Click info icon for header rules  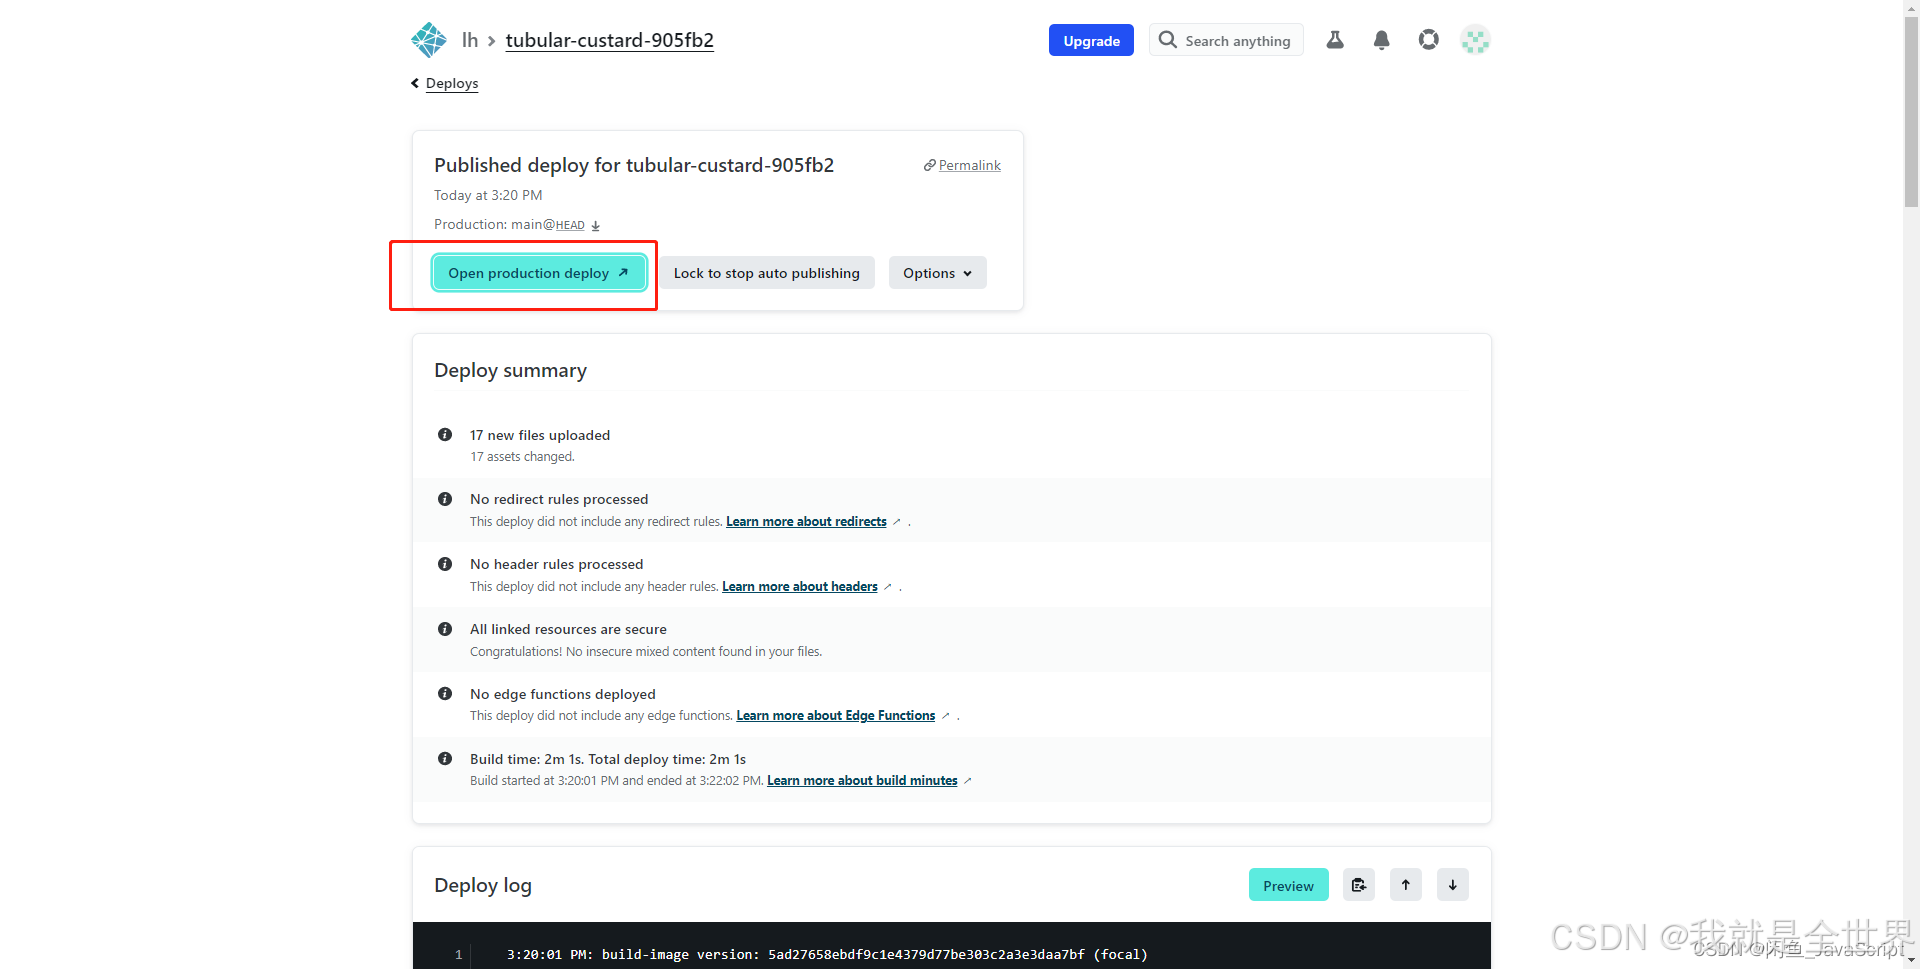(445, 564)
